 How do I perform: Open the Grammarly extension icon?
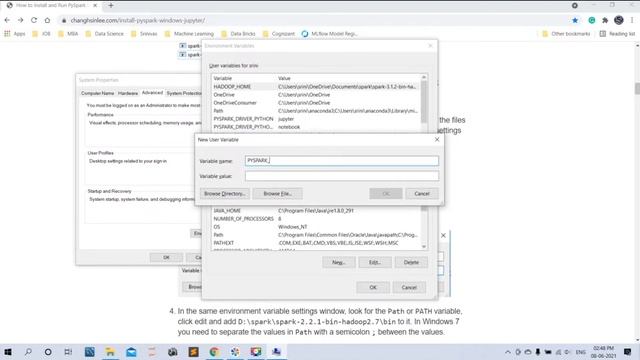(x=591, y=20)
